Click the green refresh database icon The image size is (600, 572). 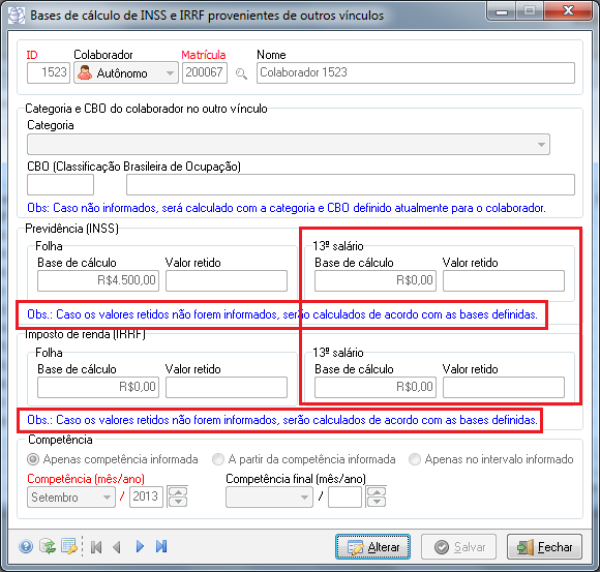[46, 546]
